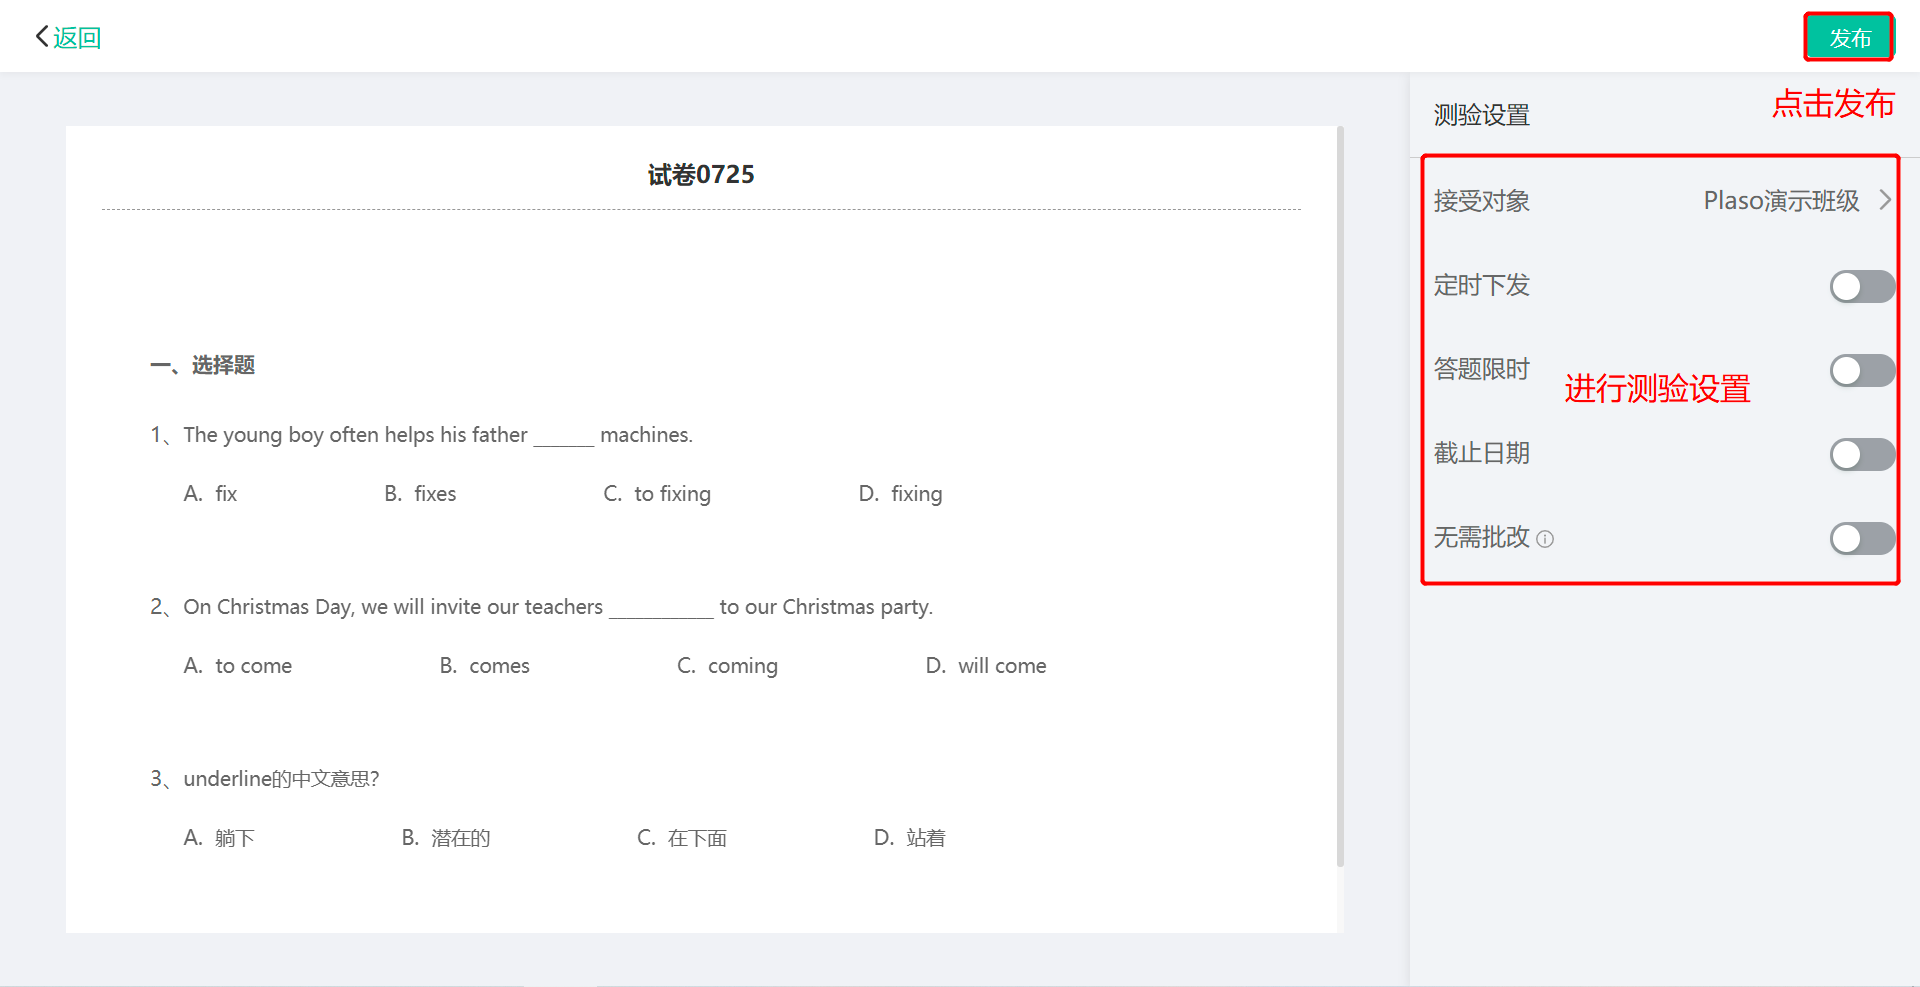The width and height of the screenshot is (1920, 987).
Task: Pick option C. 在下面 in question 3
Action: pos(682,838)
